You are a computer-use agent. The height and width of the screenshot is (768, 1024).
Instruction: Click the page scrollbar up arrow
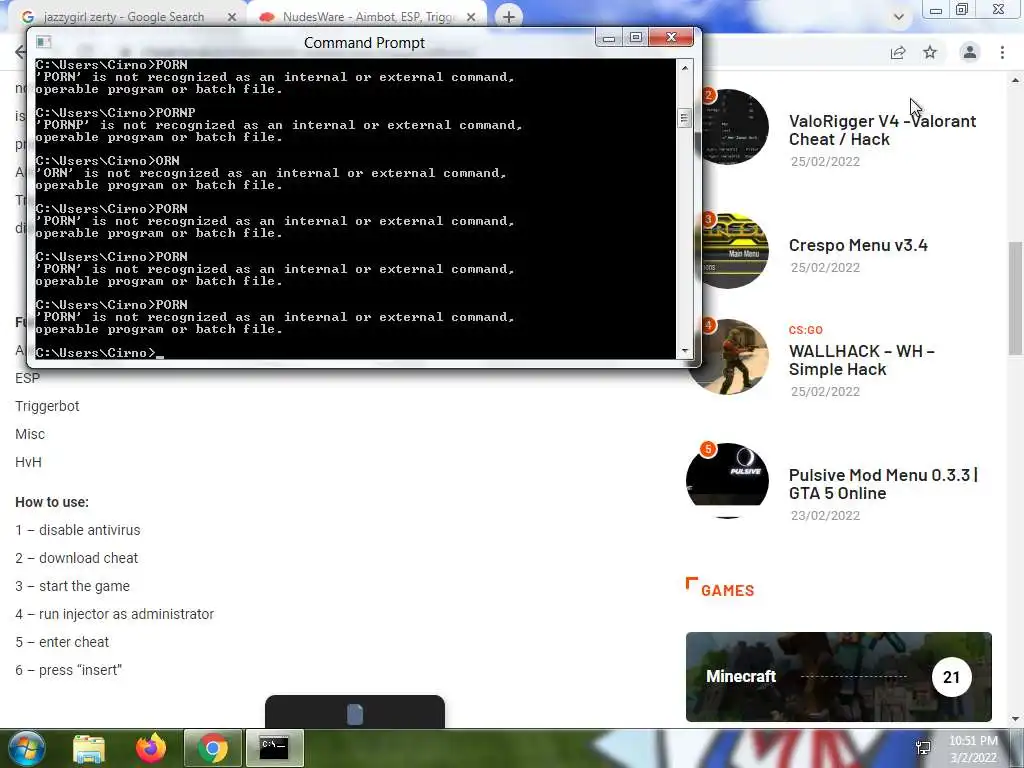(1015, 80)
